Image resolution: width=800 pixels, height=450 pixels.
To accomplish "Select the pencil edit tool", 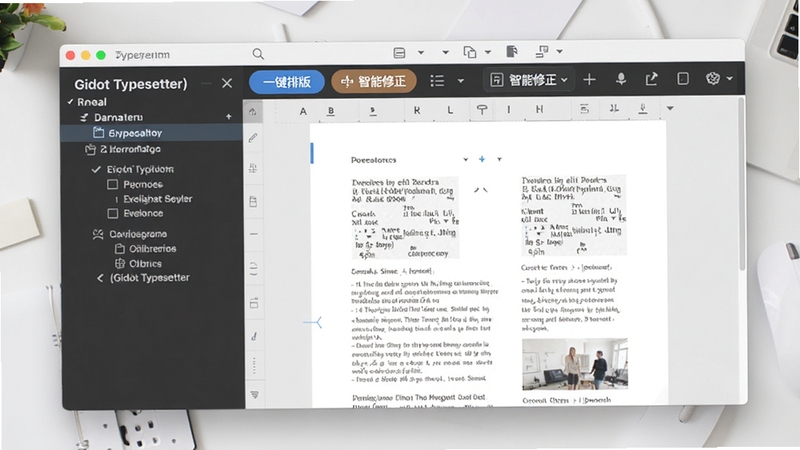I will point(253,138).
